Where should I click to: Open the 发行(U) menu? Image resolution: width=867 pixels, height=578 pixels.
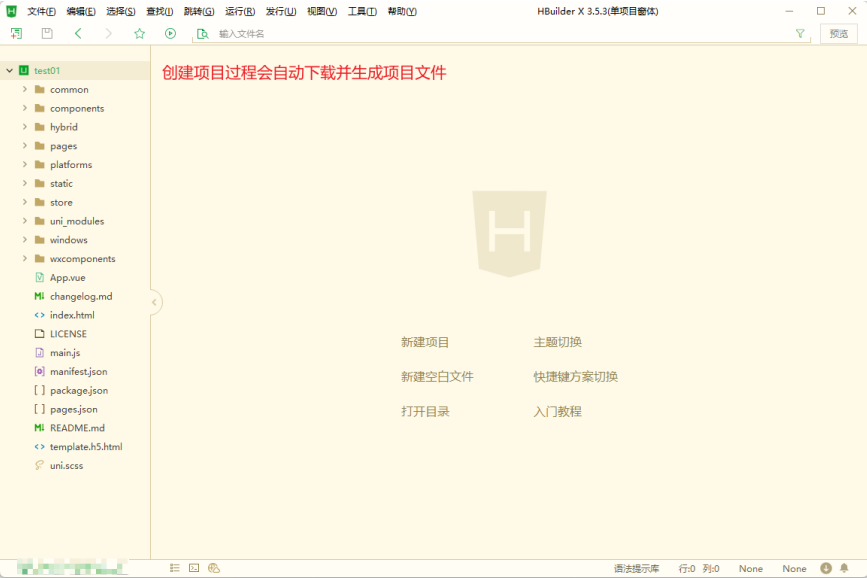pos(281,11)
